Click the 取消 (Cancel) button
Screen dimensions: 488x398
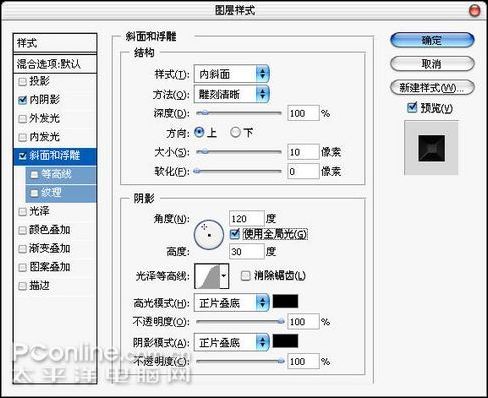tap(432, 64)
